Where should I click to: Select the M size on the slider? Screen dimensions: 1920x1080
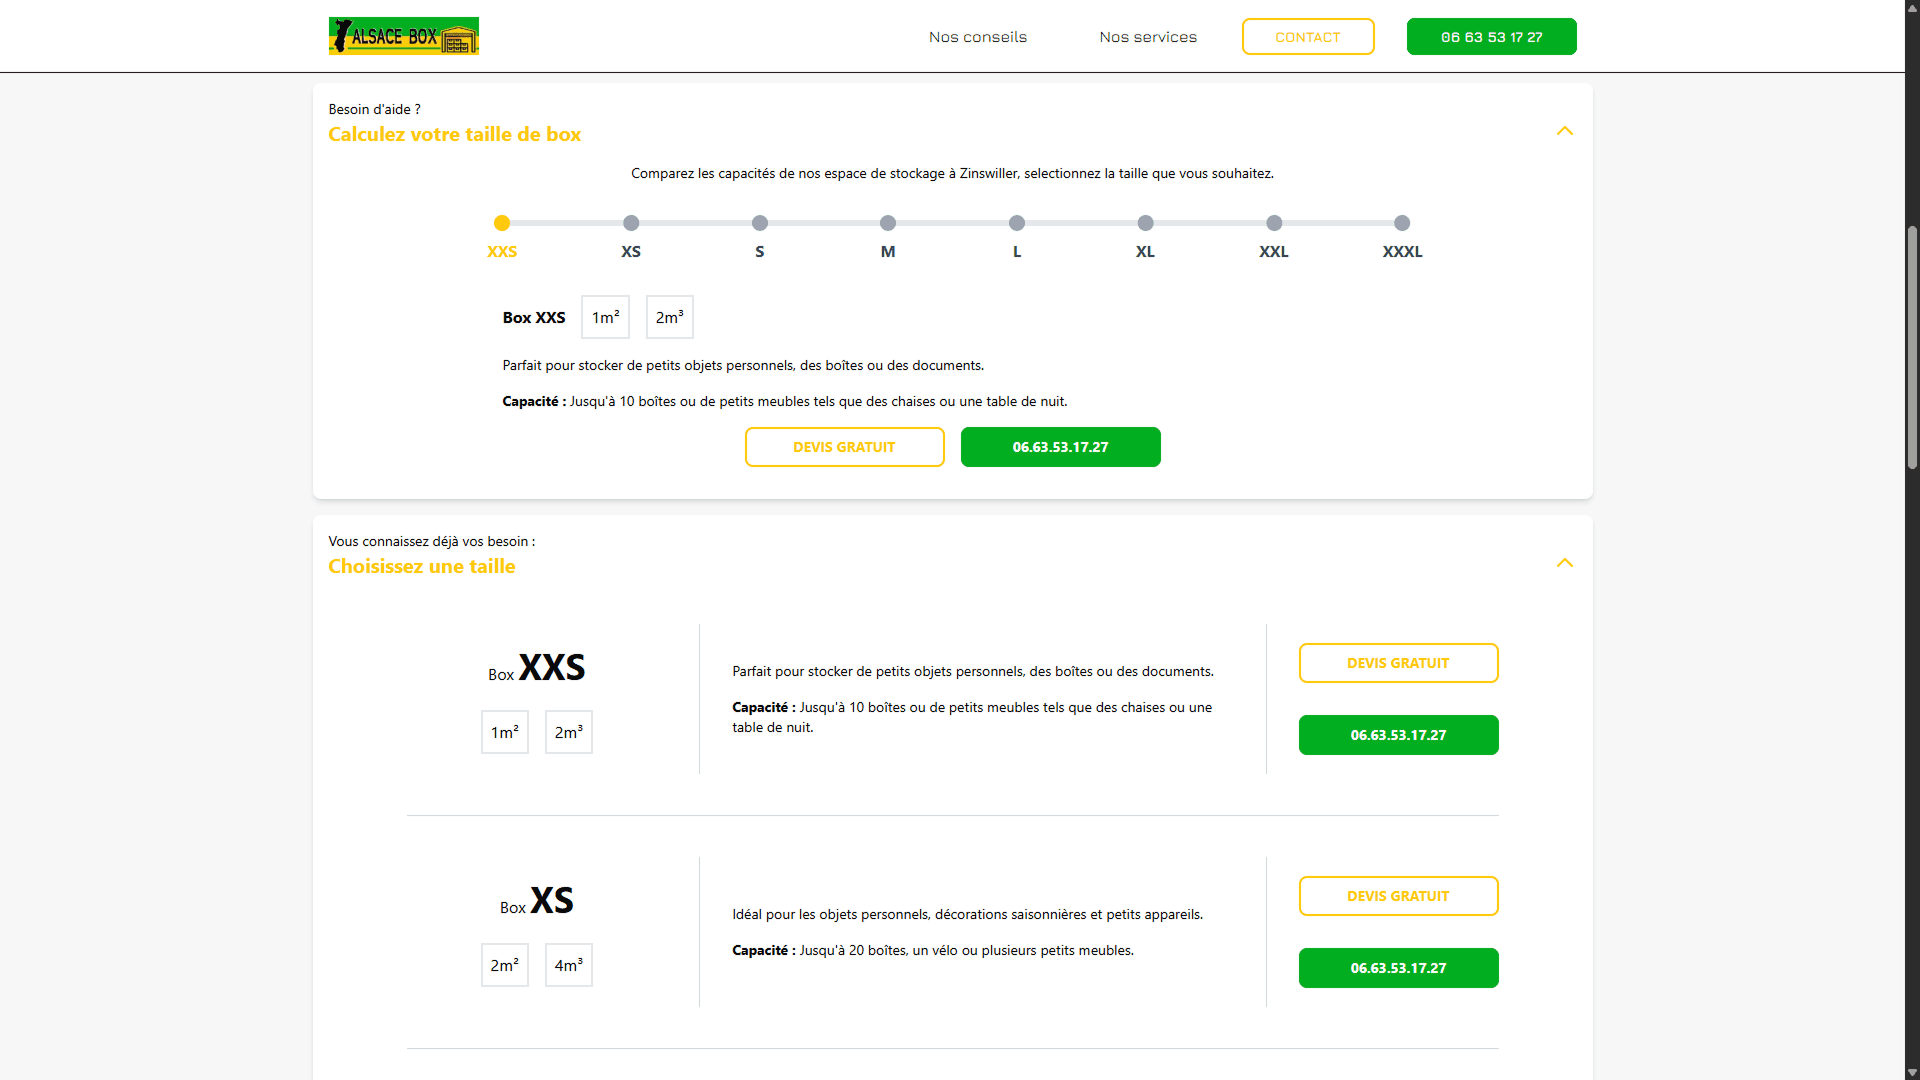click(x=888, y=223)
